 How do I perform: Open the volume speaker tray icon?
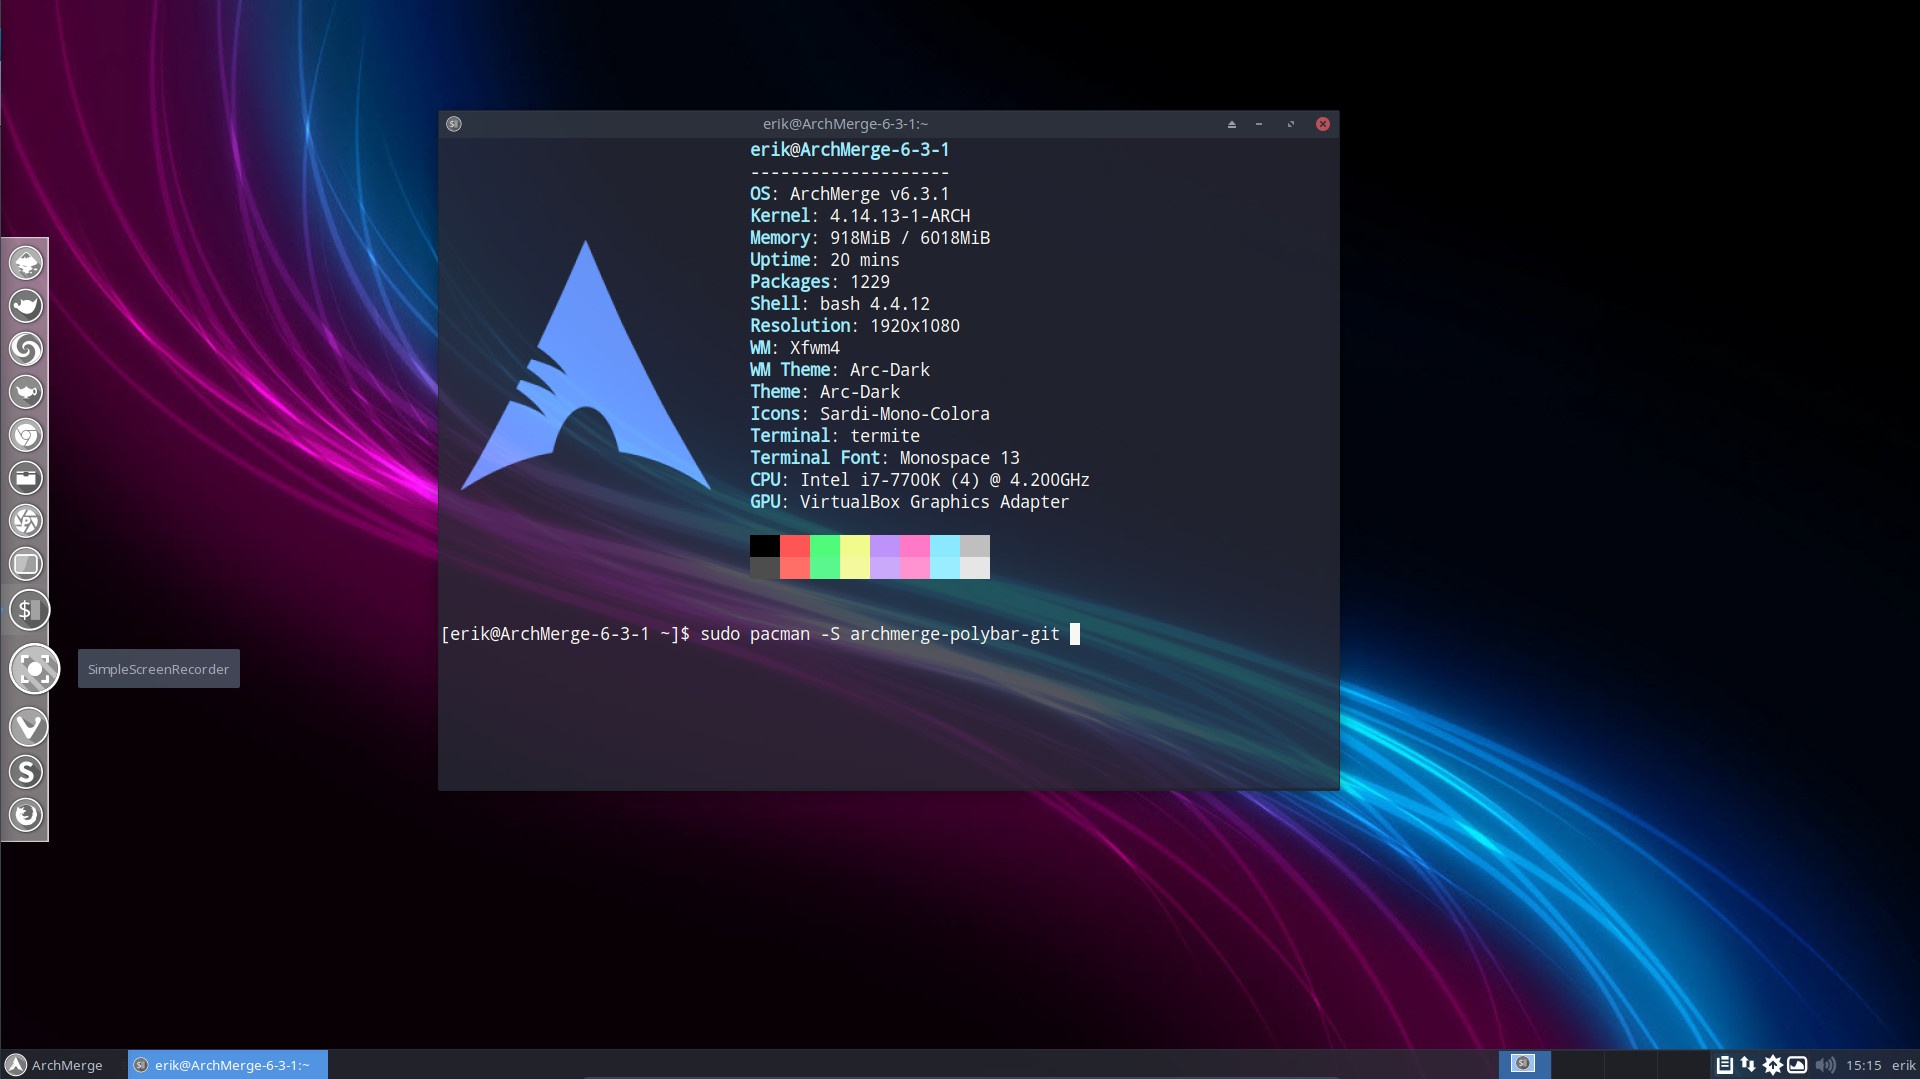tap(1825, 1065)
